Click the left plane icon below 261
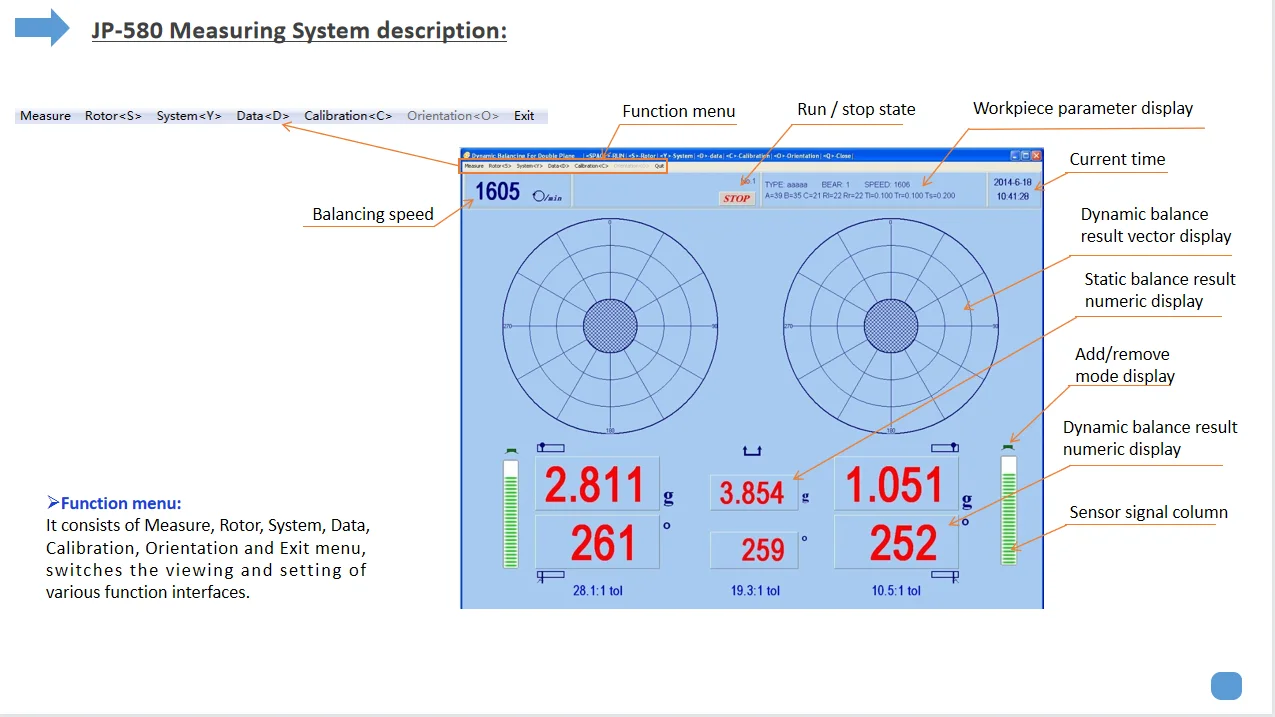Screen dimensions: 1275x717 coord(550,575)
